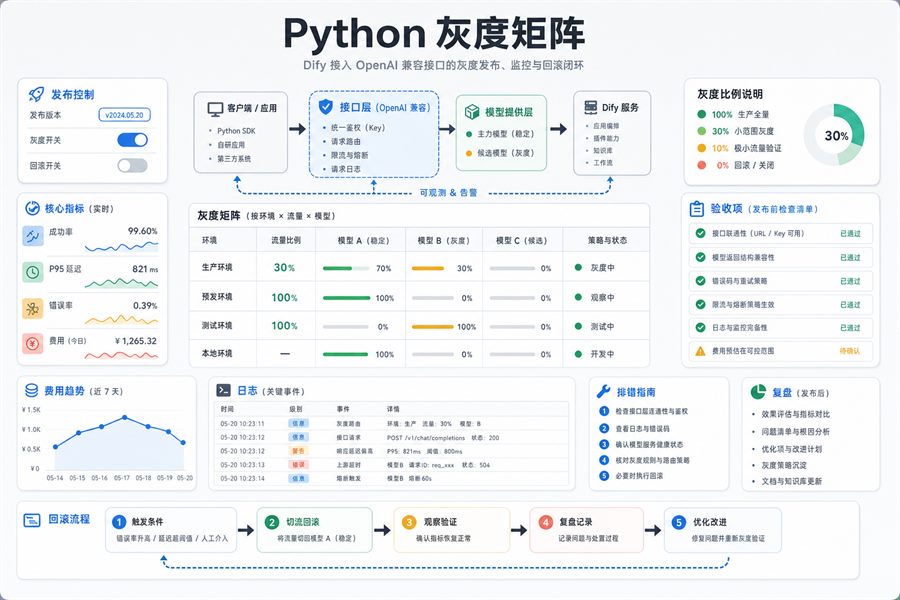The width and height of the screenshot is (900, 600).
Task: Click the 验收项 clipboard icon
Action: coord(697,209)
